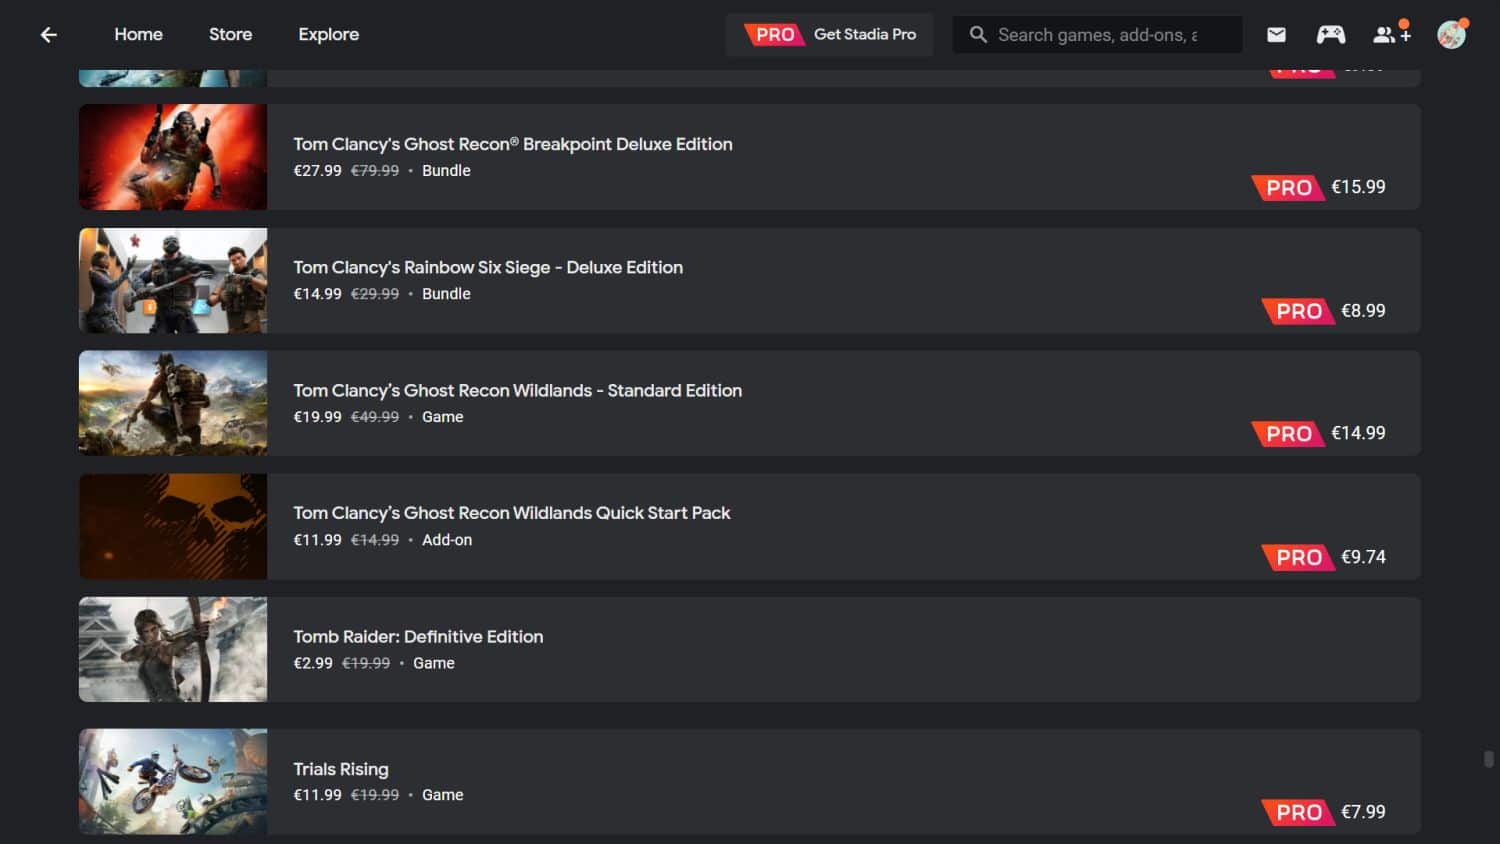Go to the Home tab
Image resolution: width=1500 pixels, height=844 pixels.
tap(138, 34)
